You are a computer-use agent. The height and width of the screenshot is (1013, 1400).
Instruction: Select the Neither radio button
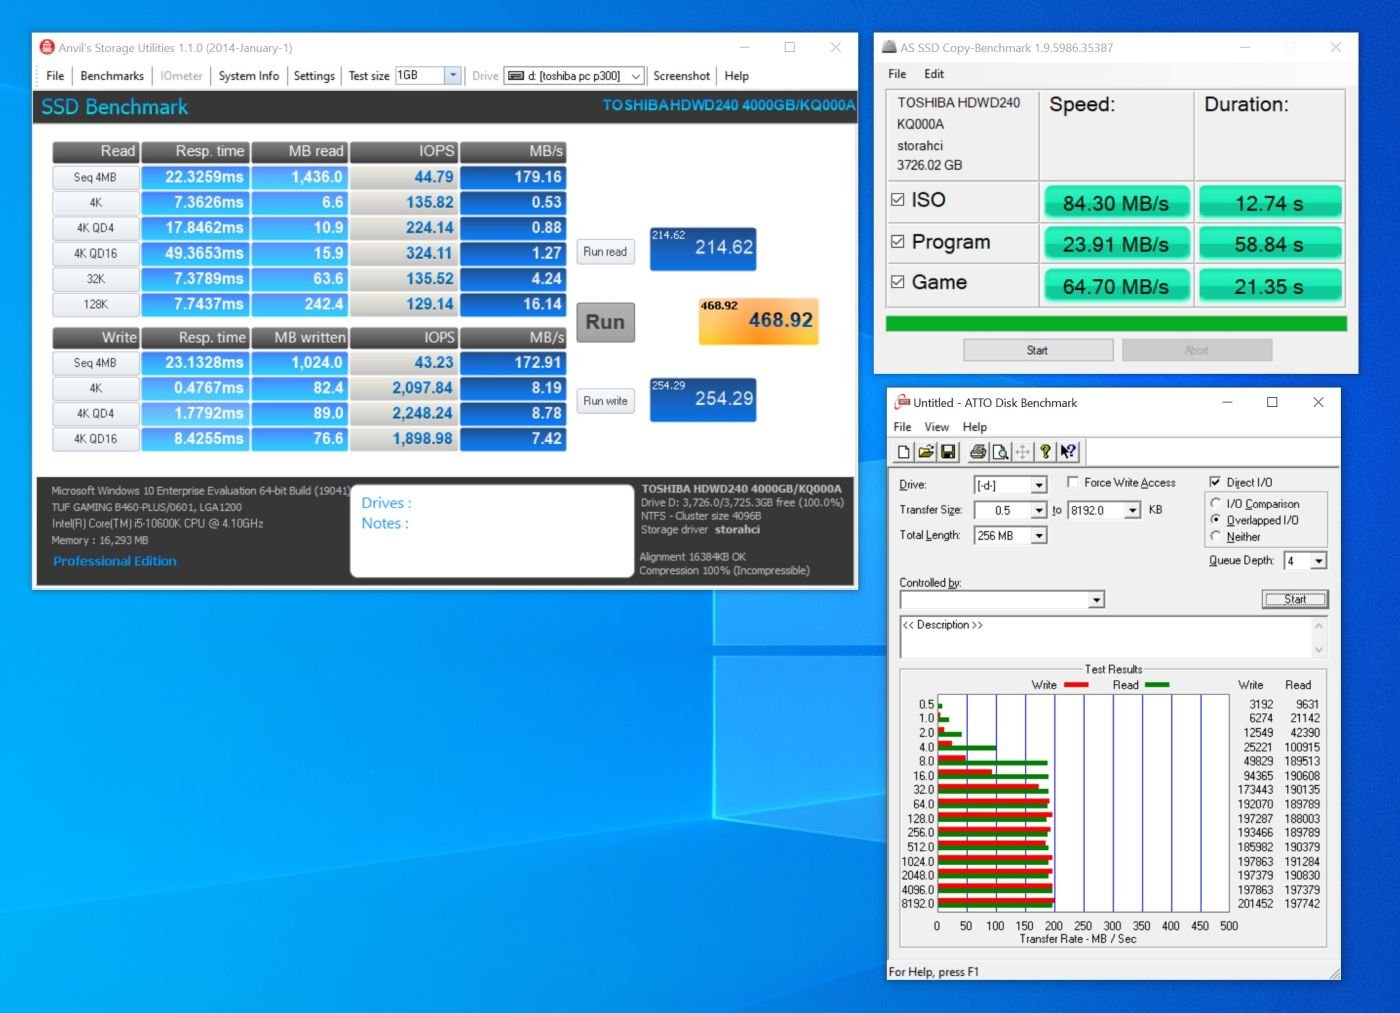pos(1216,536)
